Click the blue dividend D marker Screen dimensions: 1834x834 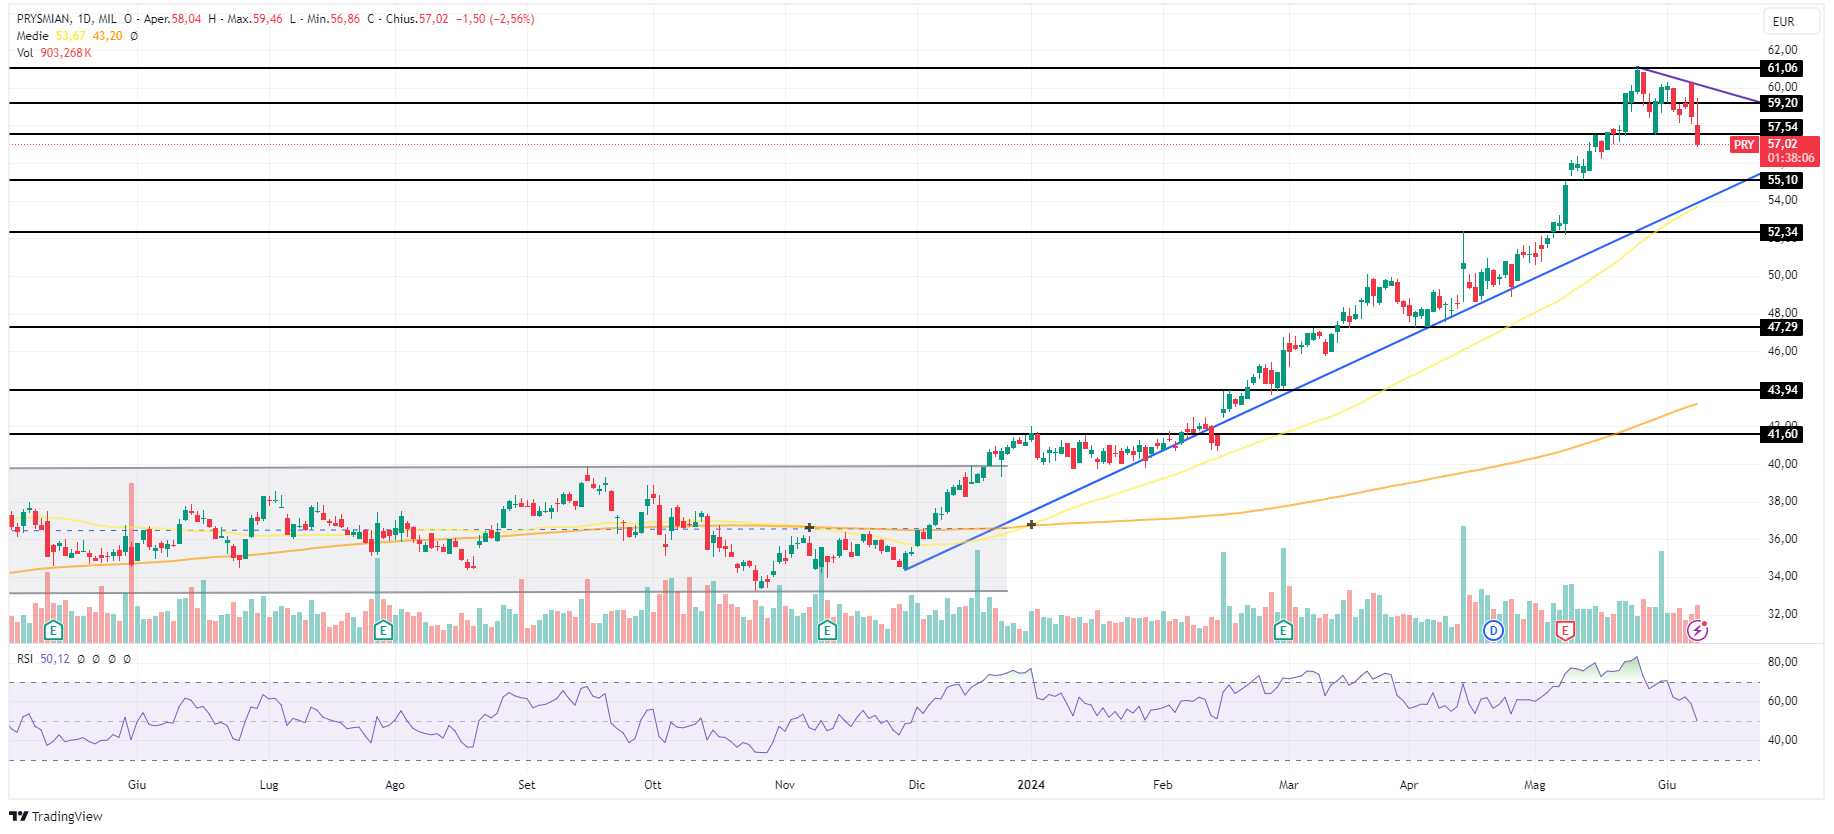point(1493,630)
